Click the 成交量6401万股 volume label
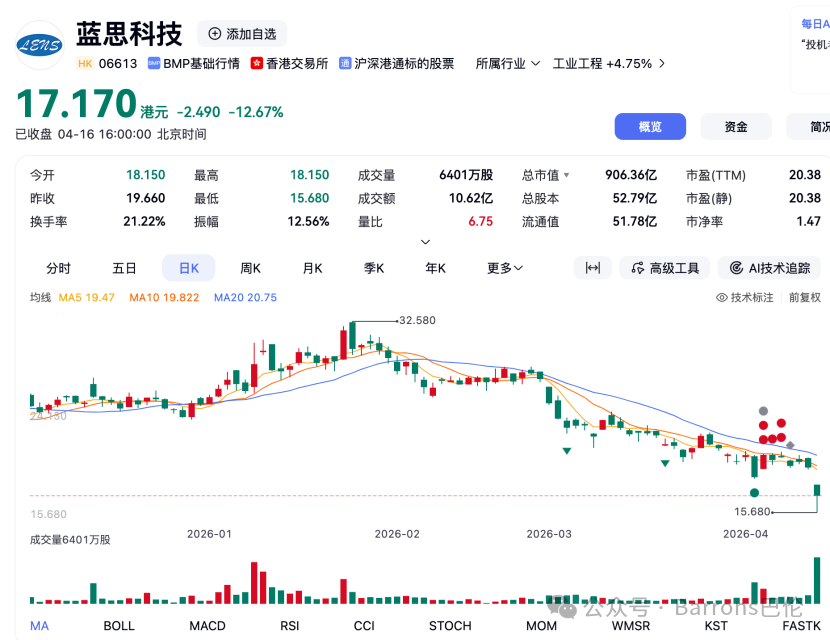This screenshot has width=830, height=640. [x=70, y=539]
